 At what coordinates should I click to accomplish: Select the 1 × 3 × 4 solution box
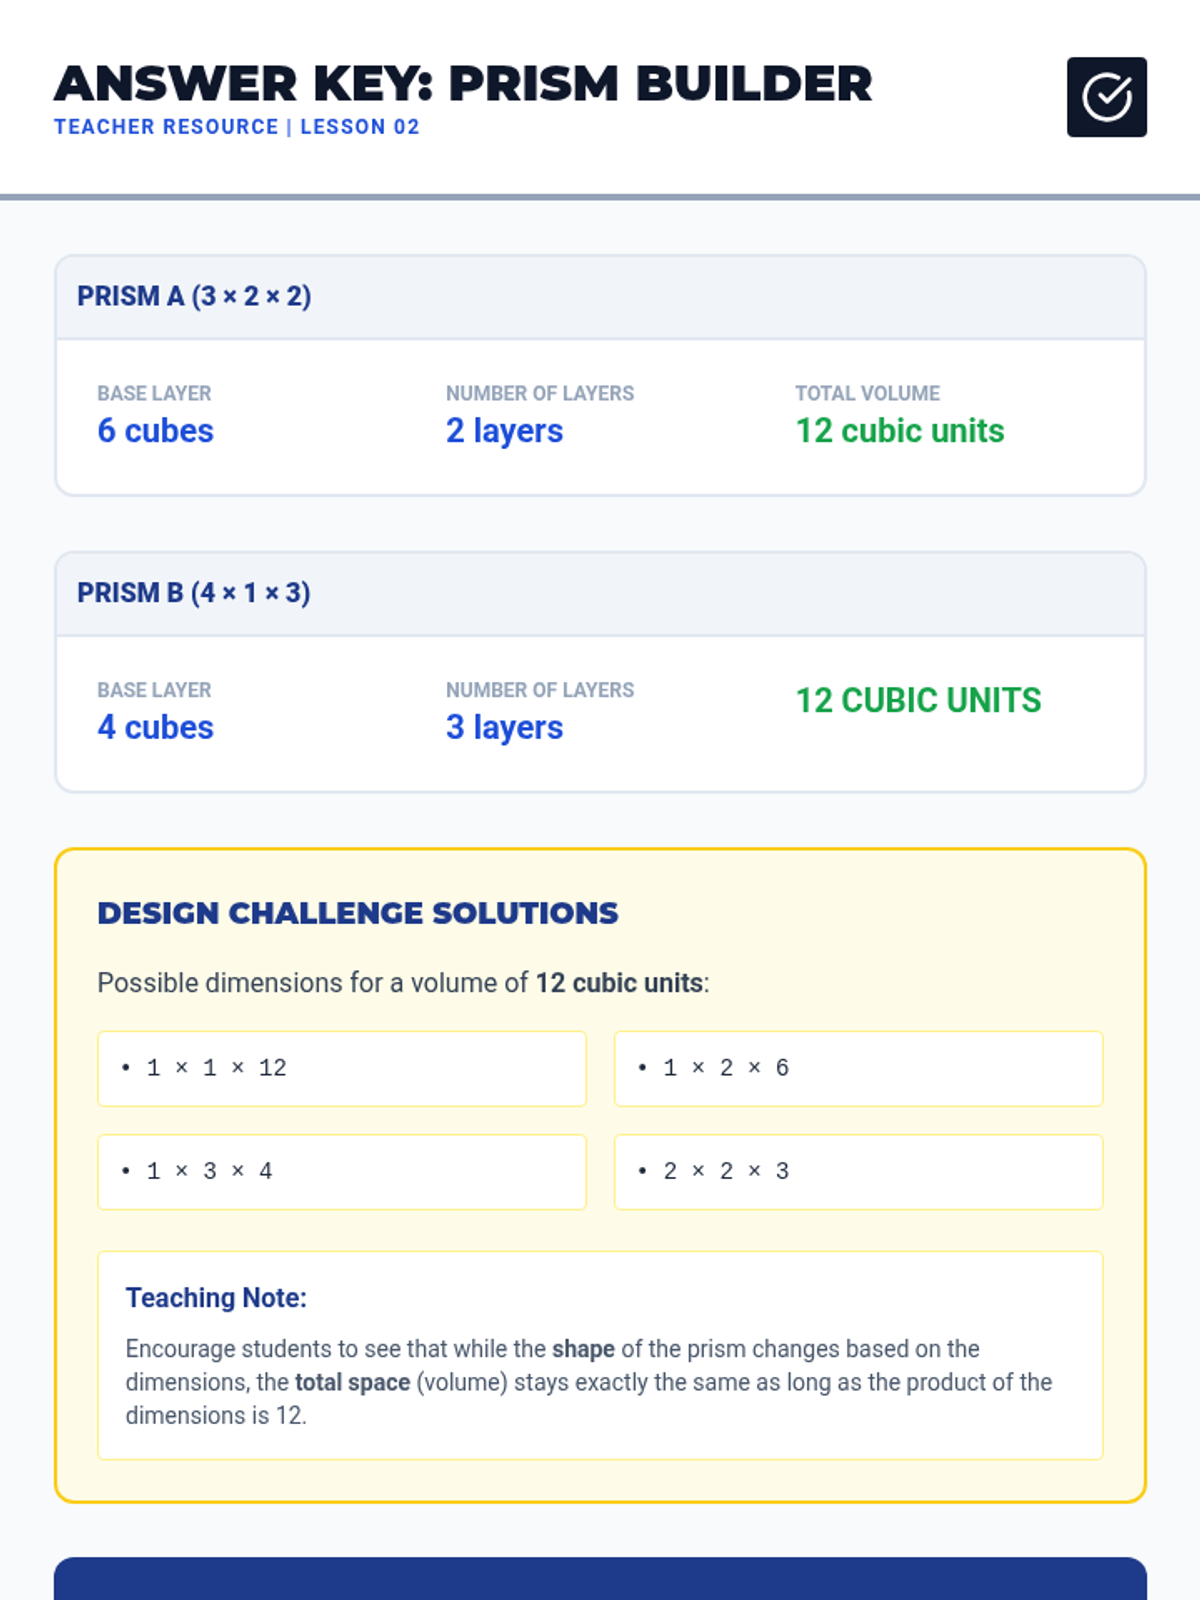[342, 1171]
